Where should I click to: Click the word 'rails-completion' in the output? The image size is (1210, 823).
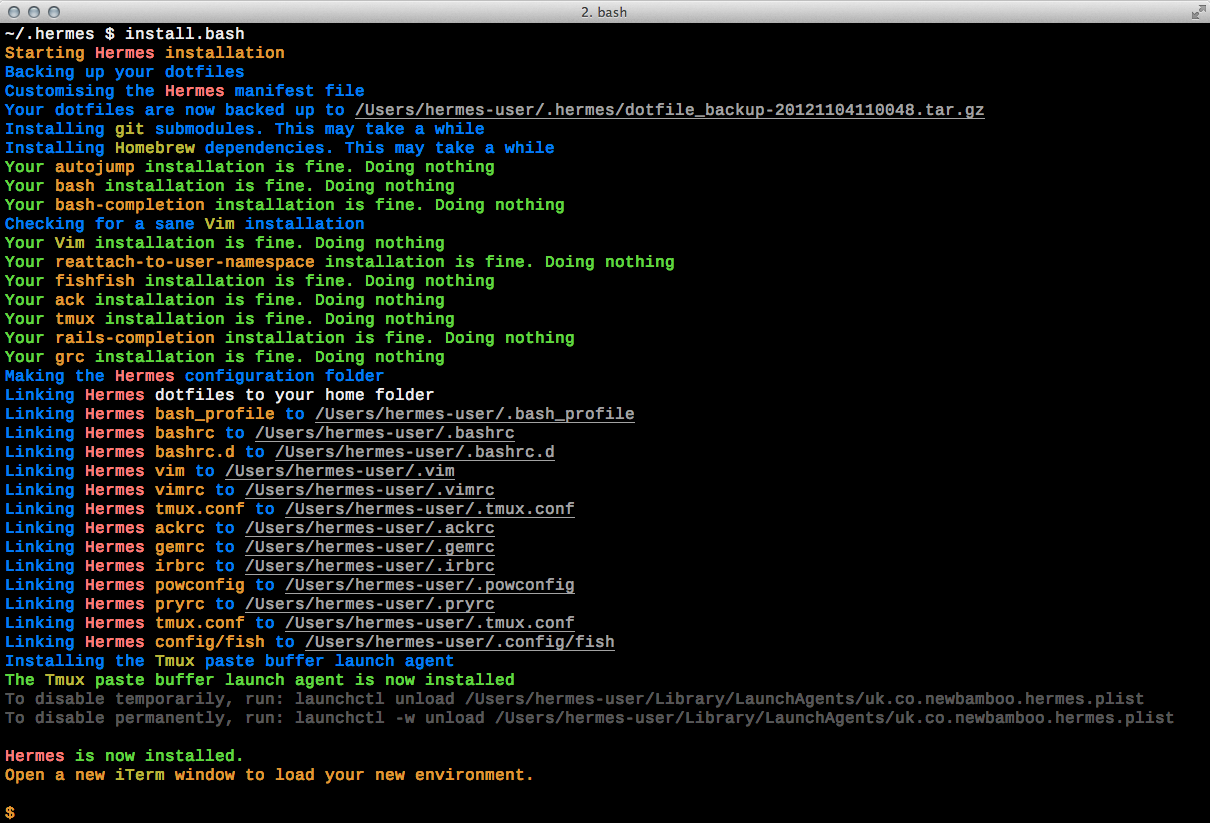click(x=135, y=338)
